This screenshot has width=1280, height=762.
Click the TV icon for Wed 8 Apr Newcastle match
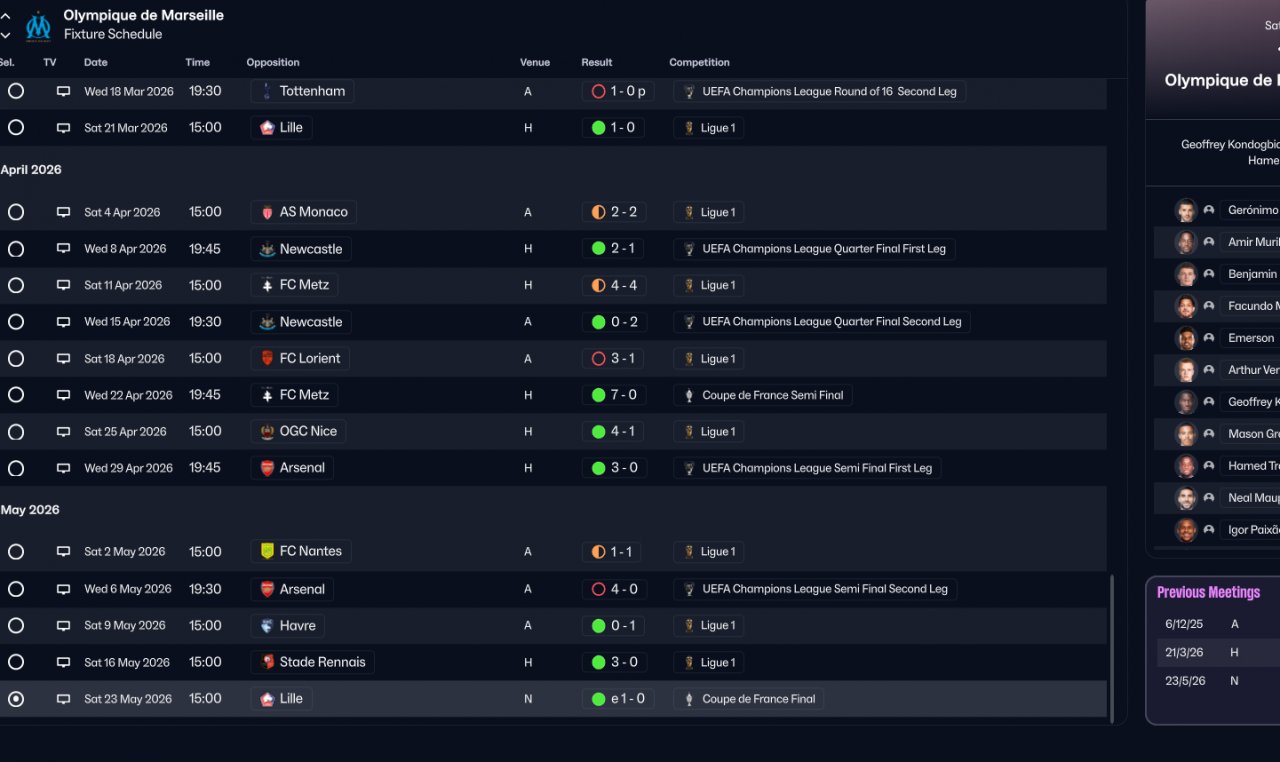point(63,249)
